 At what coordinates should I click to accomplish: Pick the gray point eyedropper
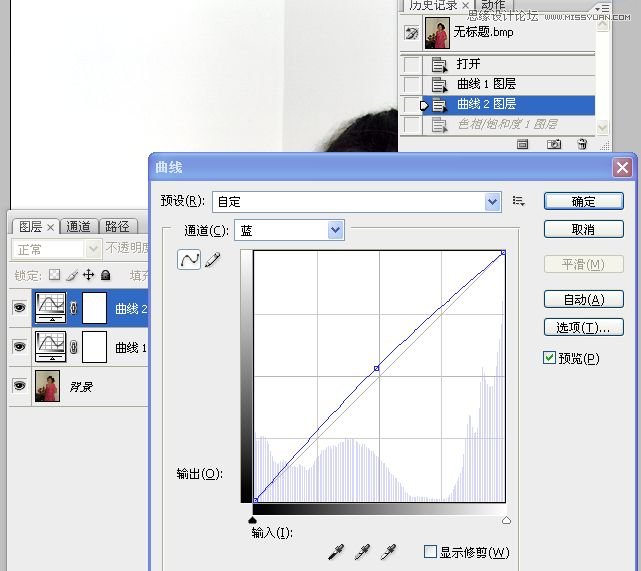pos(362,552)
